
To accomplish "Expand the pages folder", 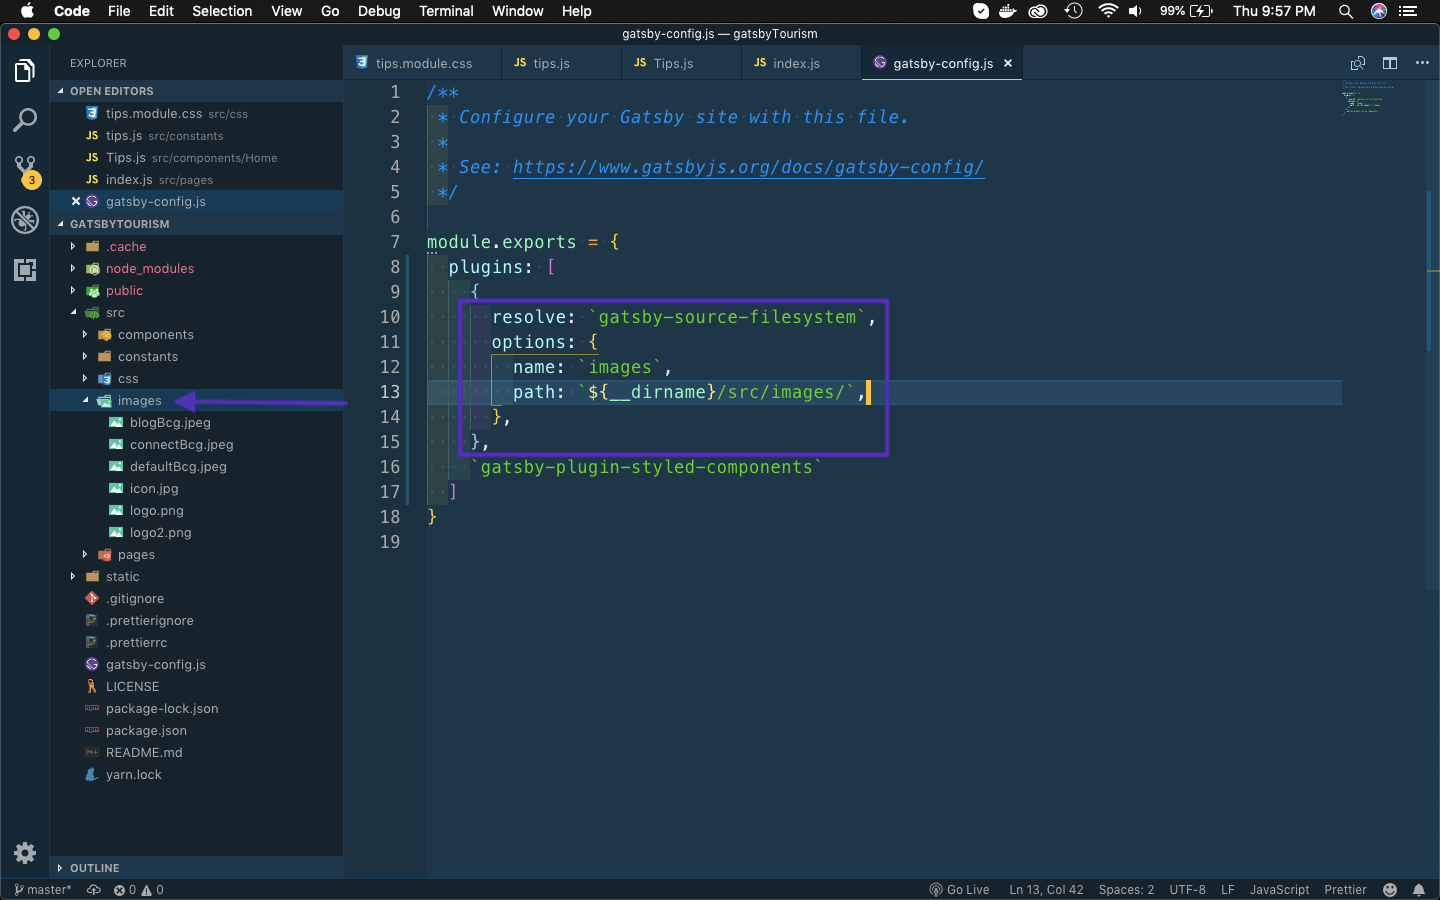I will tap(136, 555).
